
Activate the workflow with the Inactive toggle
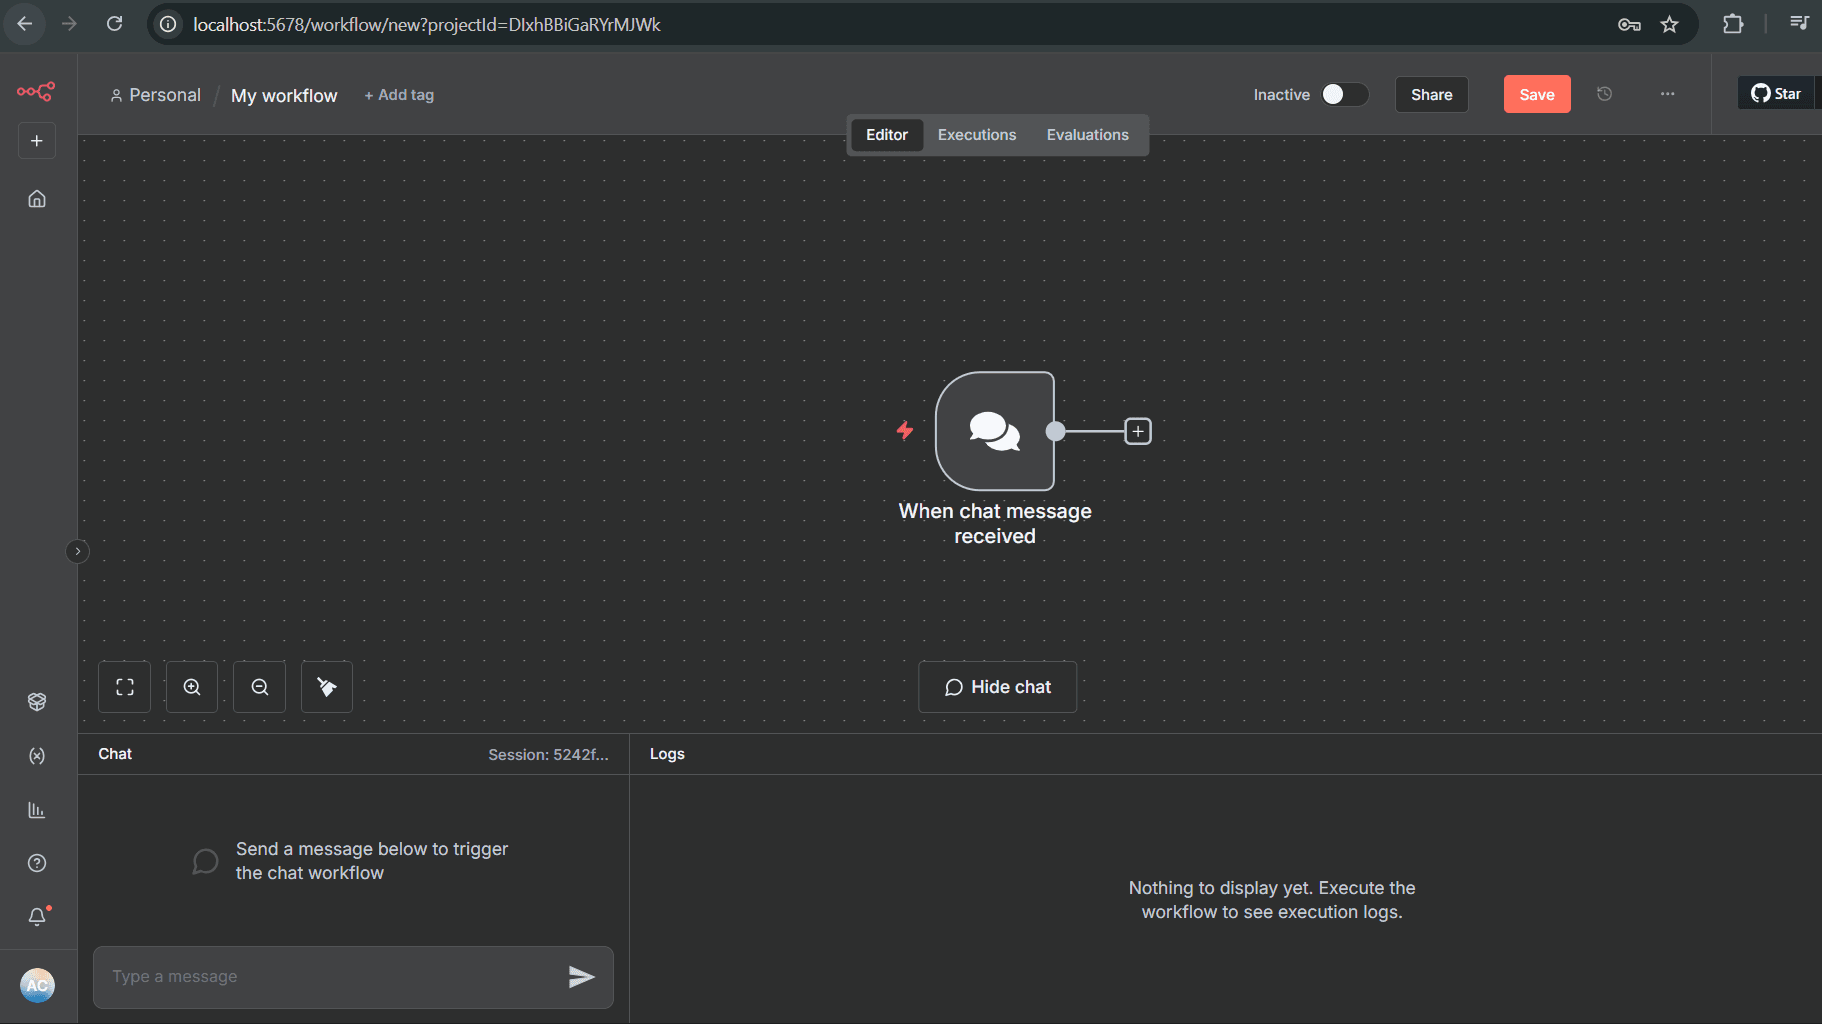pos(1342,94)
